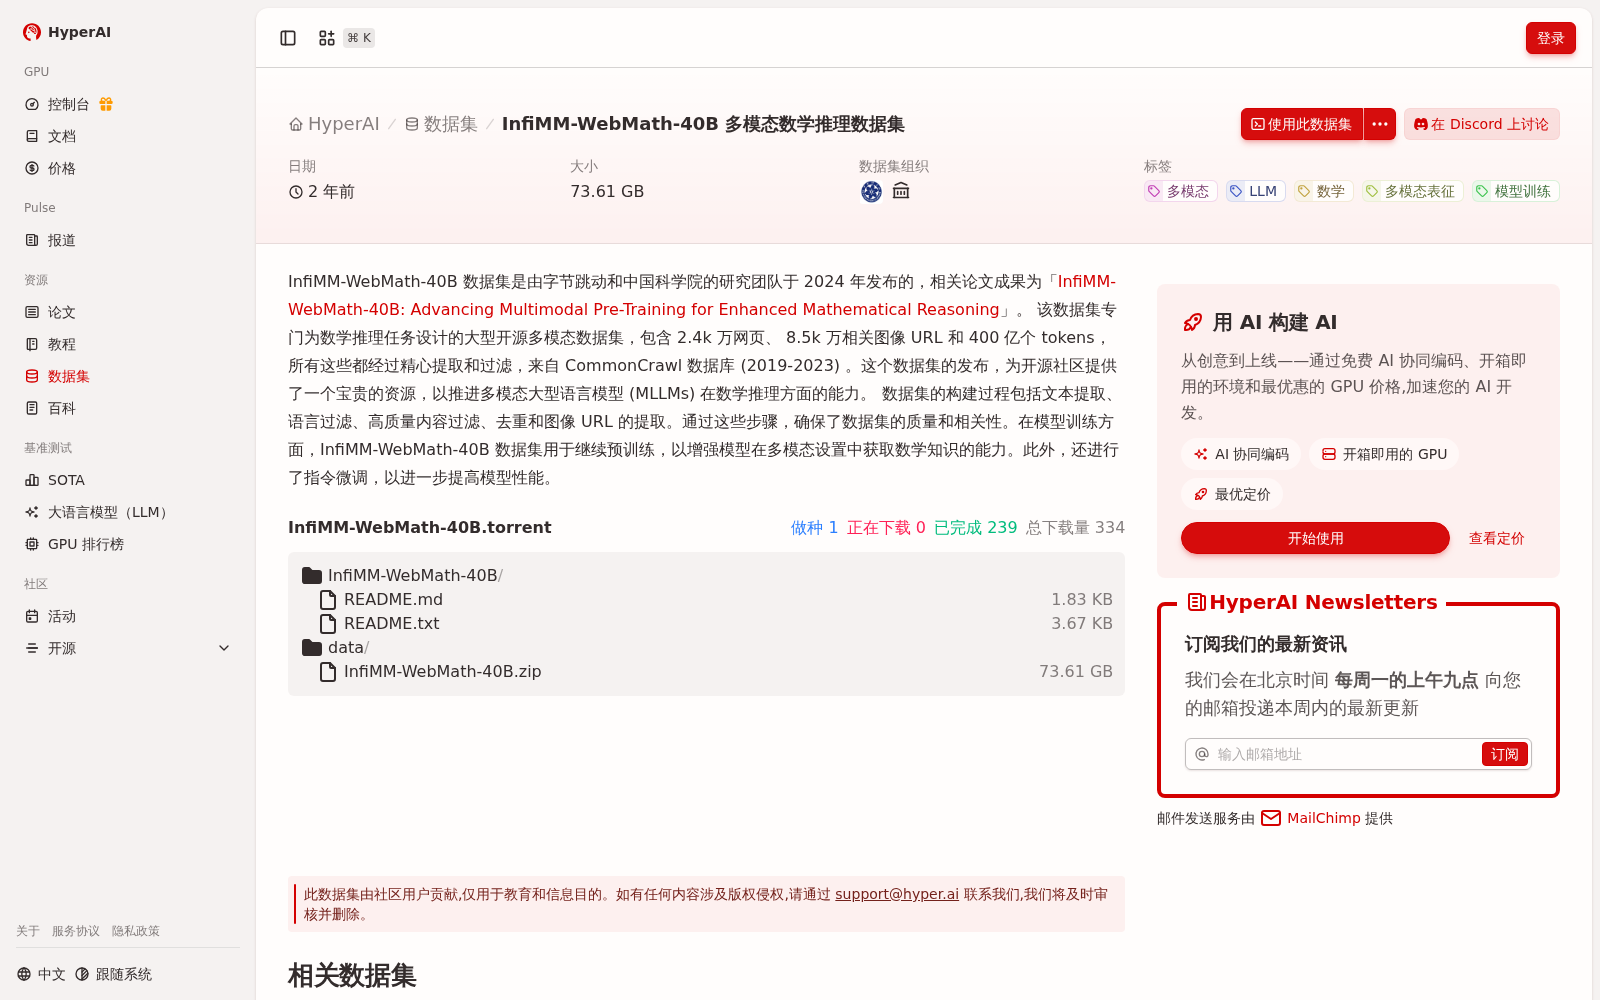Click 最优定价 chip

(x=1232, y=494)
